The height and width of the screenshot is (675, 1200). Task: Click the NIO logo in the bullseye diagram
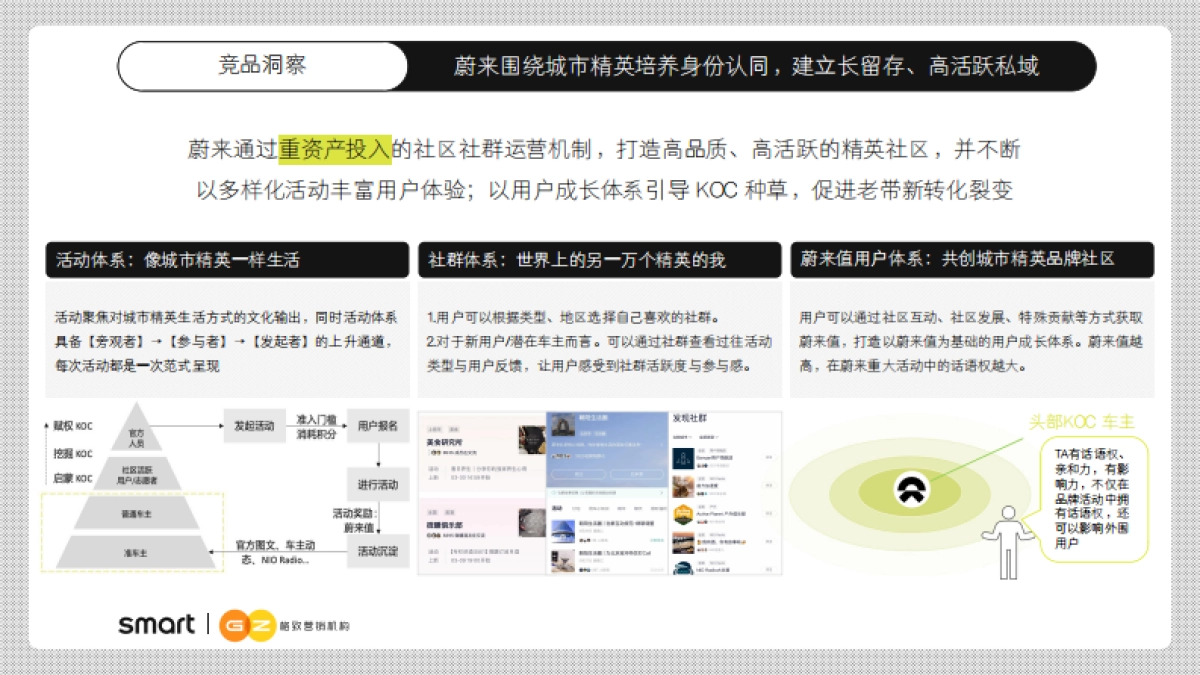[x=912, y=491]
